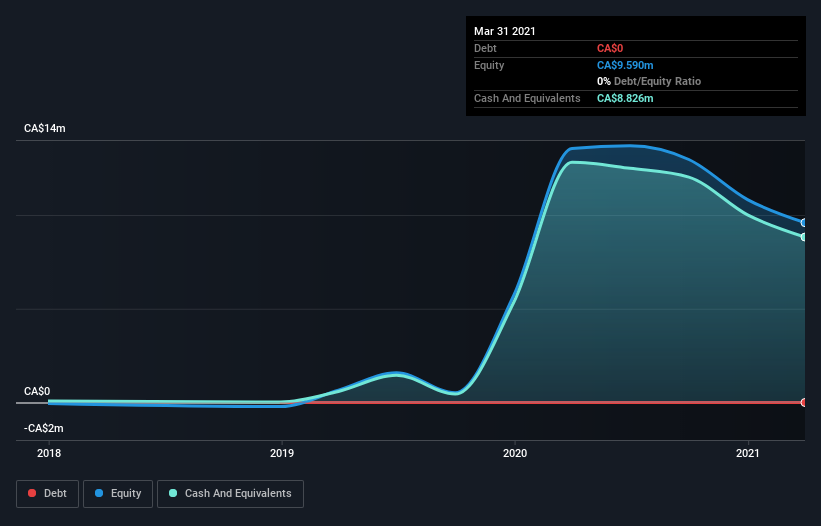The height and width of the screenshot is (526, 821).
Task: Click the 0% Debt/Equity Ratio text
Action: (649, 82)
